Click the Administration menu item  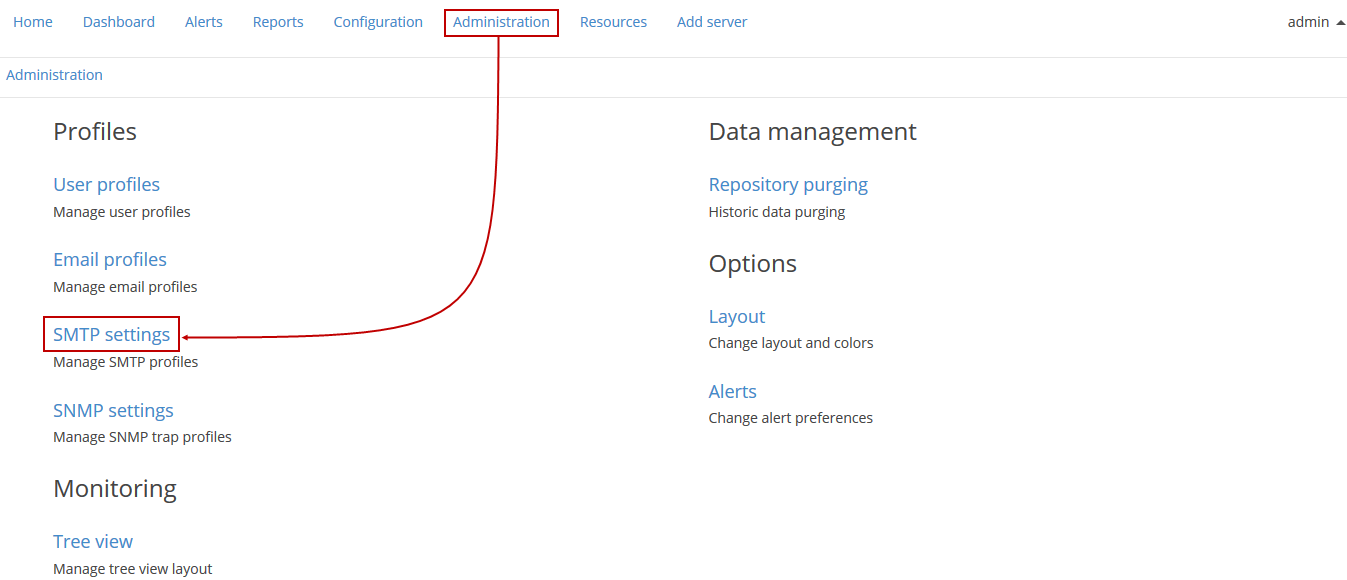click(x=501, y=22)
